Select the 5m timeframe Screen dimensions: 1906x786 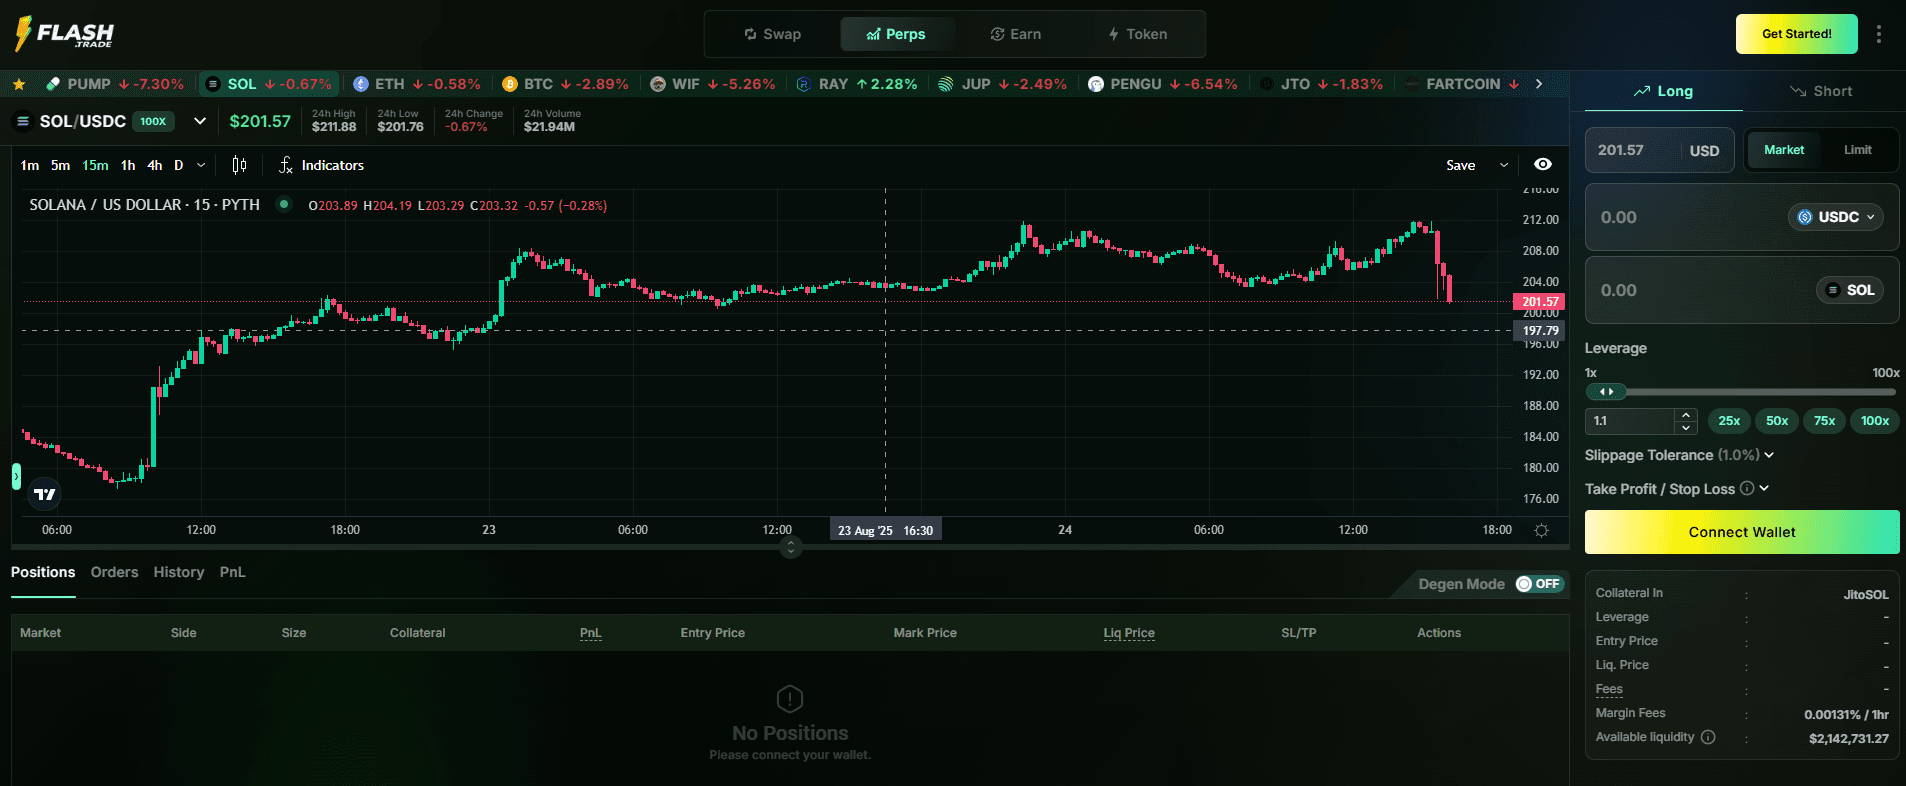pos(60,165)
